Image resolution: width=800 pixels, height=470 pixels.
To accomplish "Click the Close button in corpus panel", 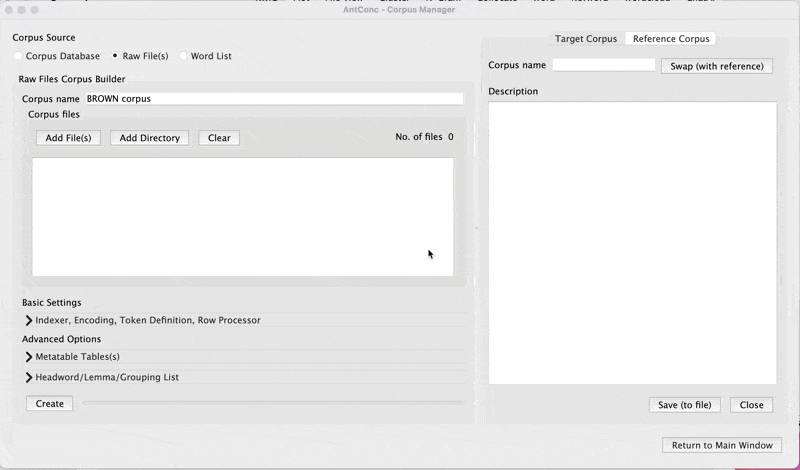I will (x=751, y=405).
